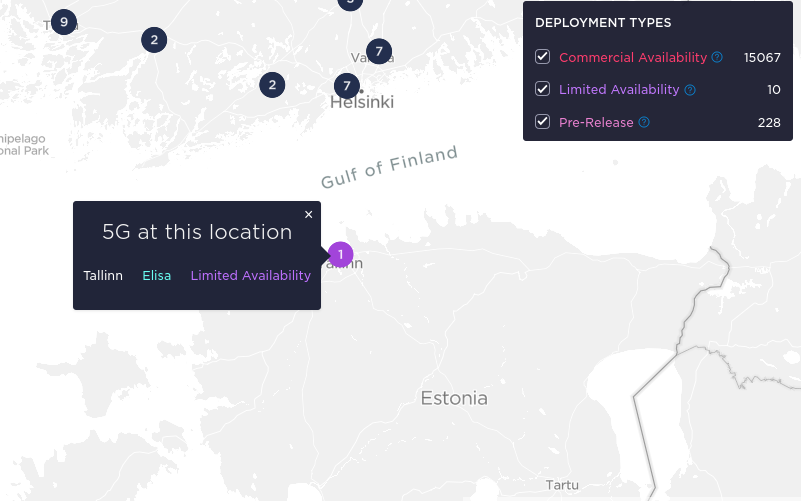801x501 pixels.
Task: Click the Commercial Availability label text
Action: [633, 57]
